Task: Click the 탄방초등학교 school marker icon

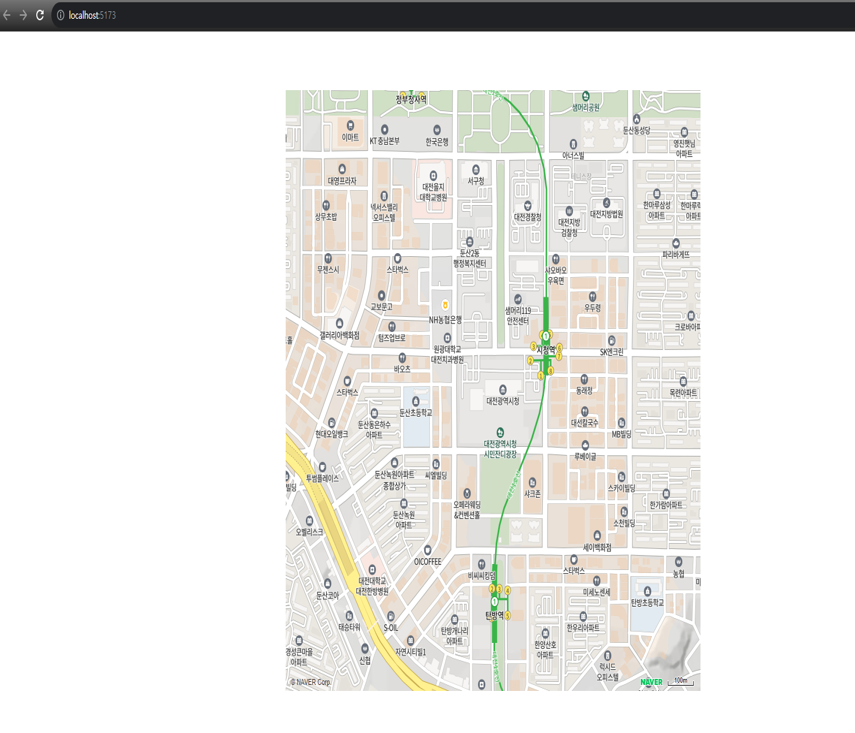Action: coord(647,591)
